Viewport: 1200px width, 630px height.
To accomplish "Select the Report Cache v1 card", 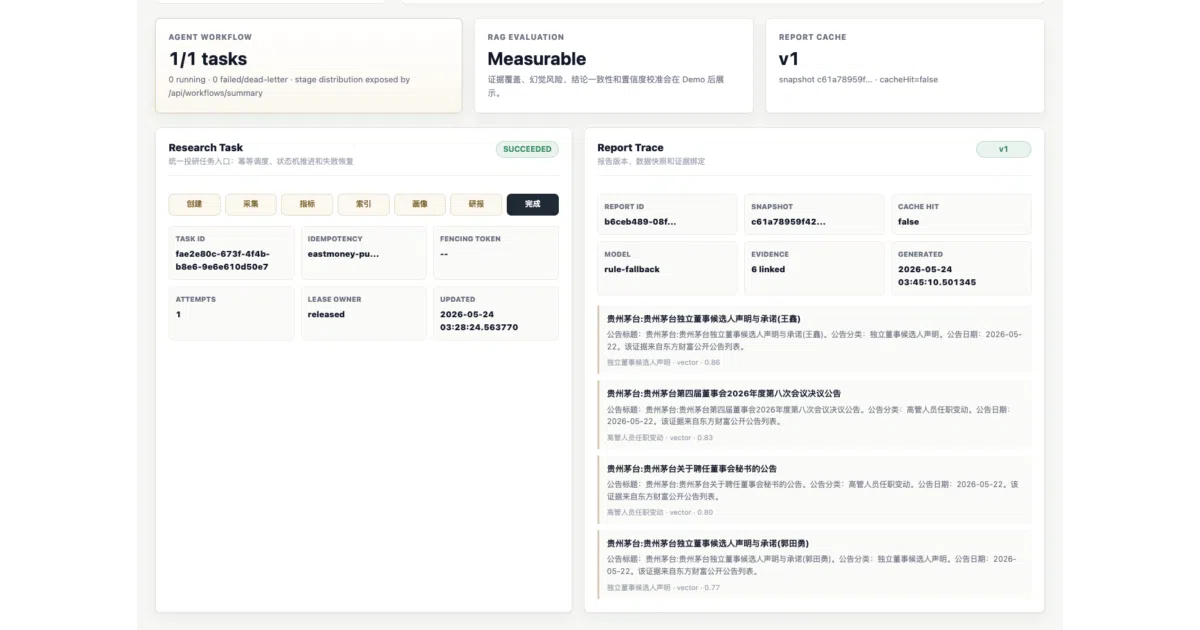I will coord(905,65).
